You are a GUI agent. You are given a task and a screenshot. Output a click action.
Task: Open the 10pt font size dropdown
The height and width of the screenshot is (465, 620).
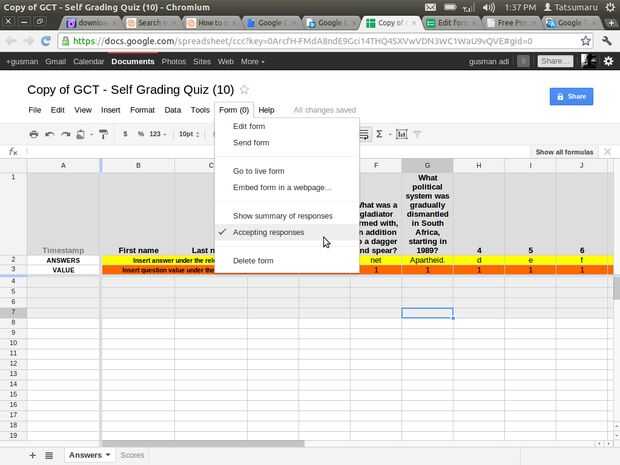pos(189,134)
